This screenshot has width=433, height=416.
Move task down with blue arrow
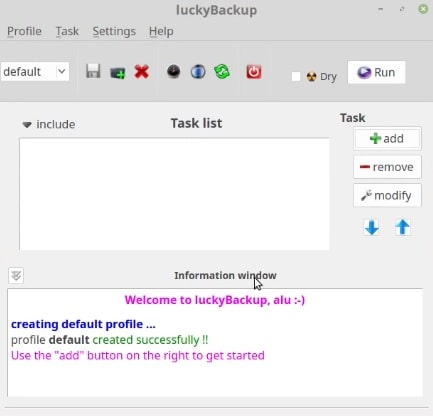[x=372, y=228]
